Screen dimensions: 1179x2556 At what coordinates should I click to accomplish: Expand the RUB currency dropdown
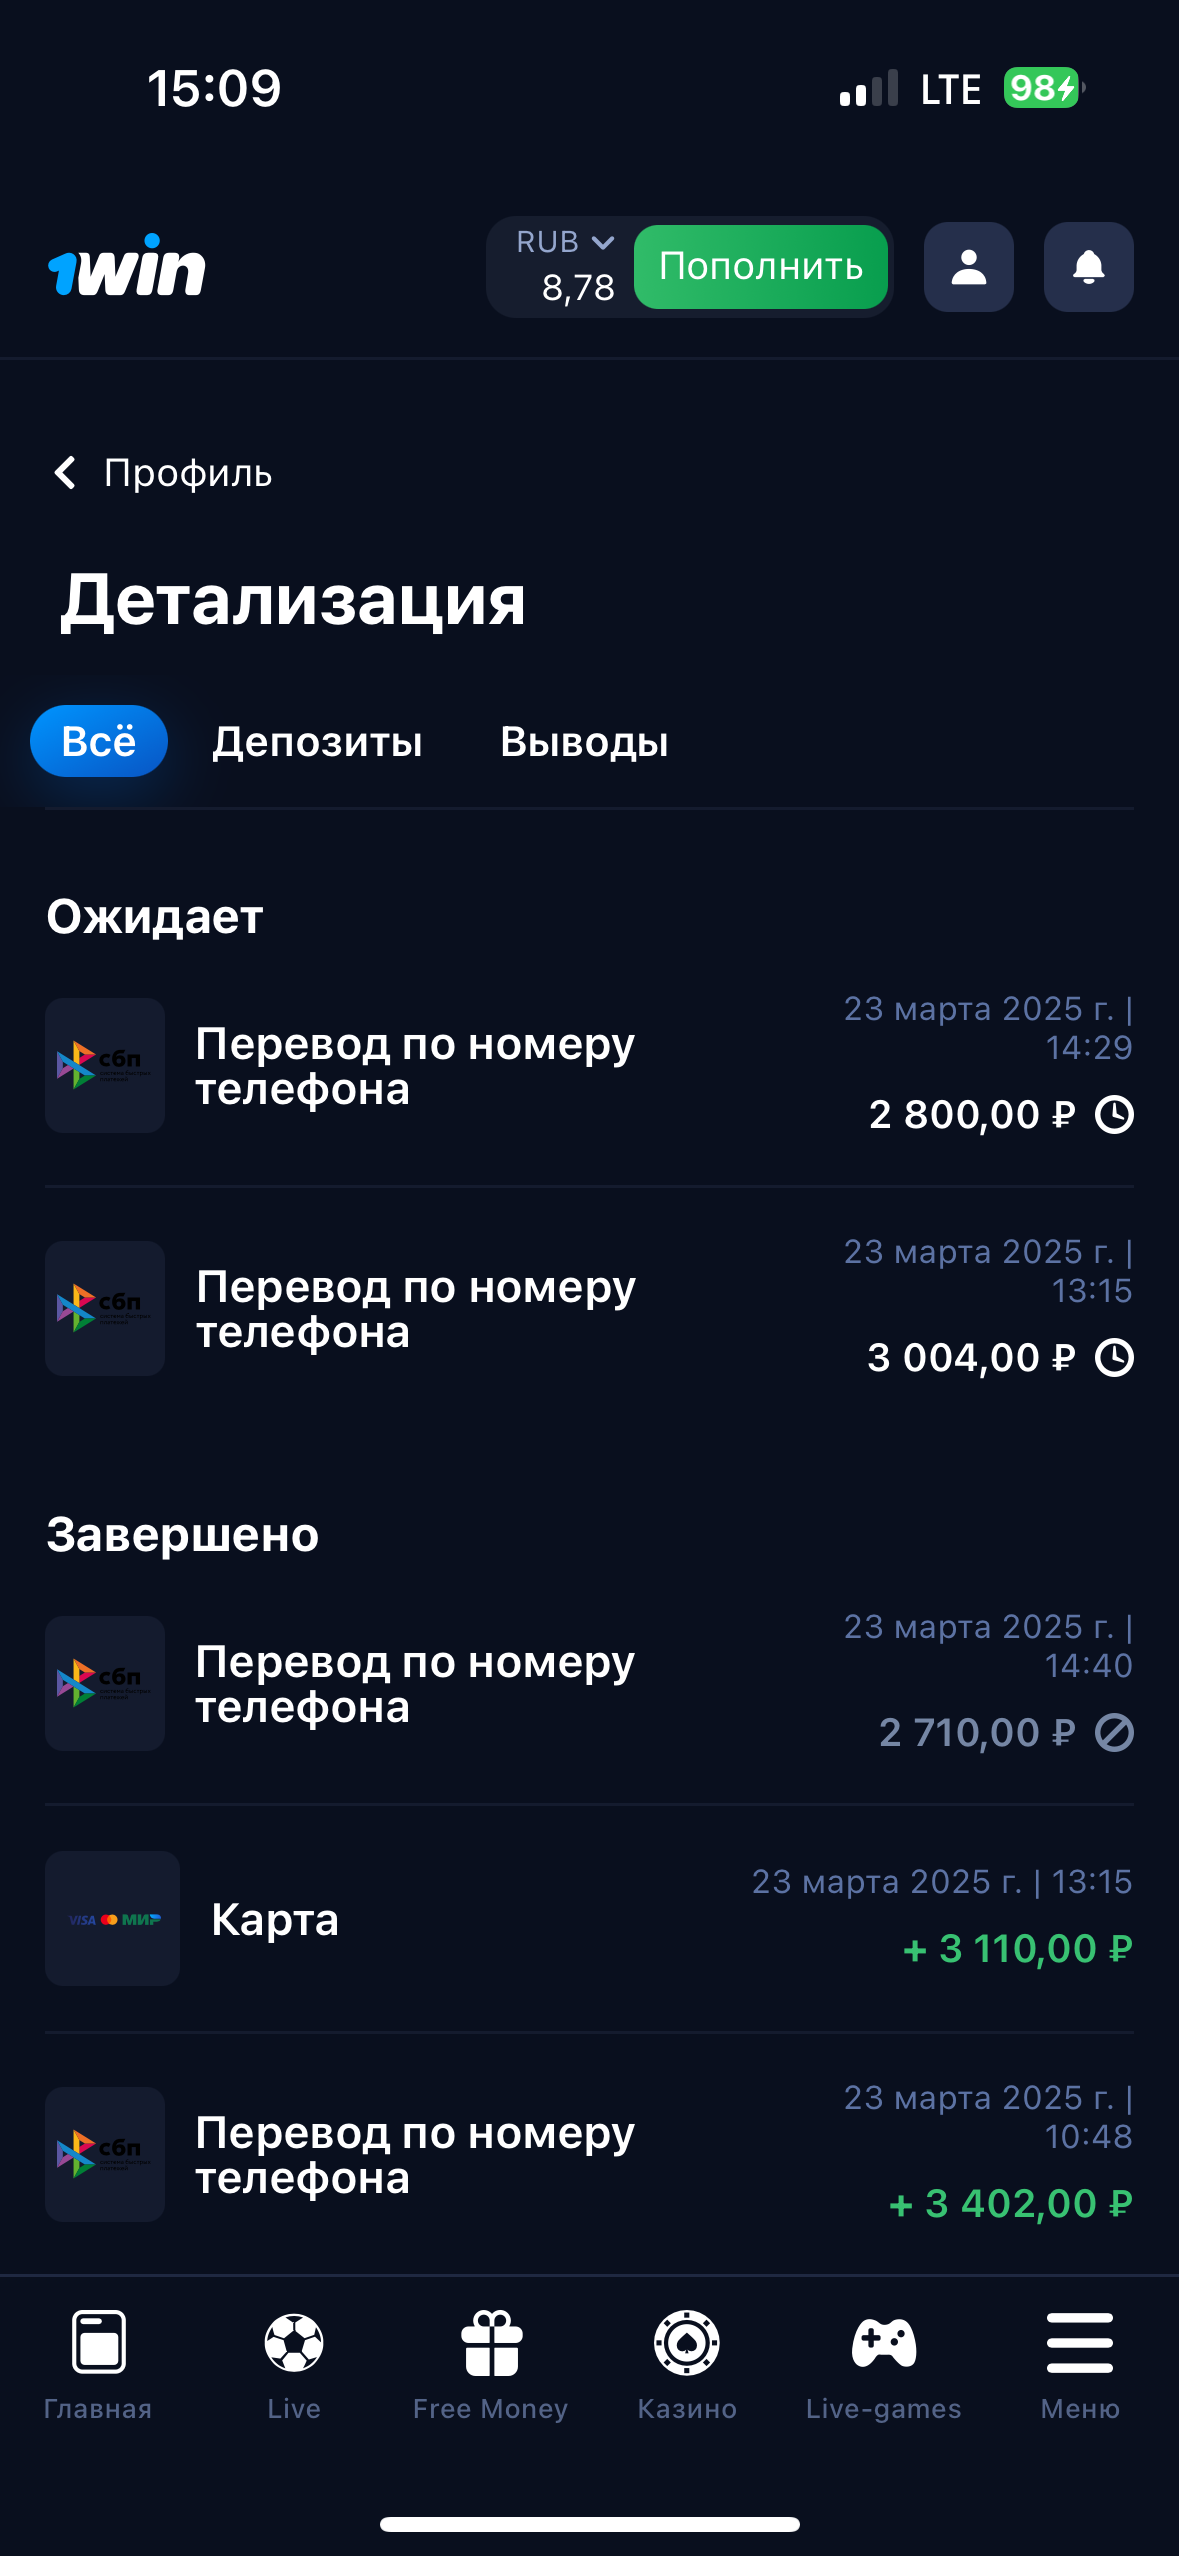[x=565, y=243]
